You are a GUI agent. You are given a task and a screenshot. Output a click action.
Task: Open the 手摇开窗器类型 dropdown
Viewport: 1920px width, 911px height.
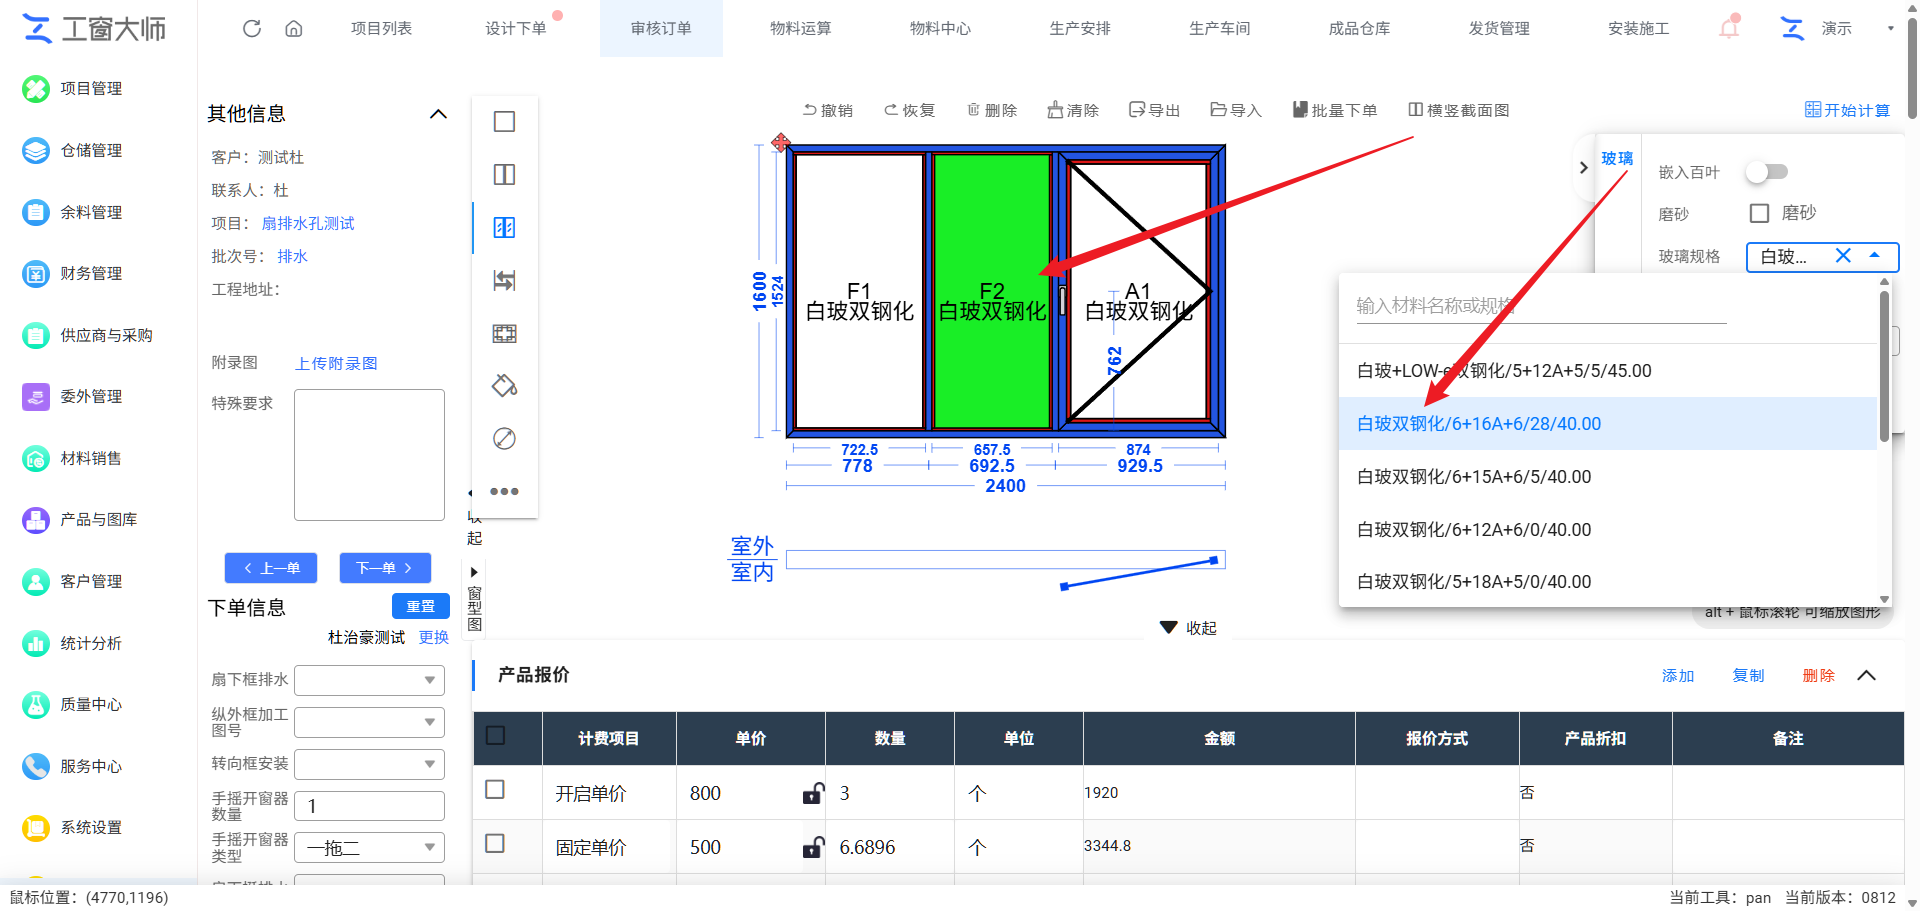[369, 848]
